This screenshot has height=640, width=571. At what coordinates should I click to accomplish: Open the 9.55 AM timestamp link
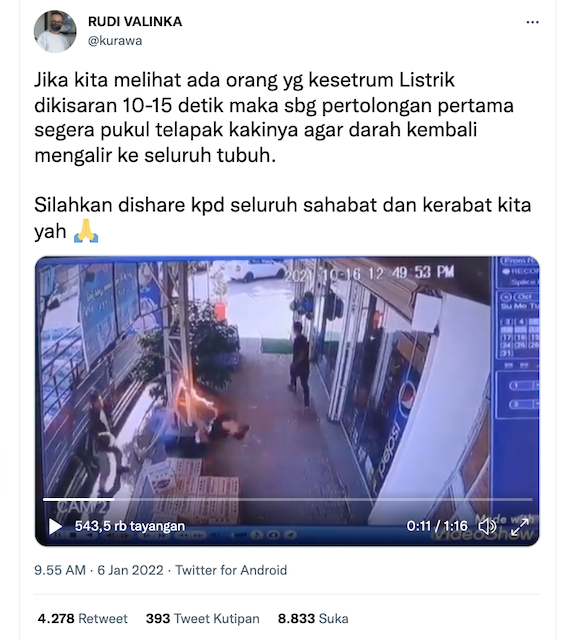(60, 570)
